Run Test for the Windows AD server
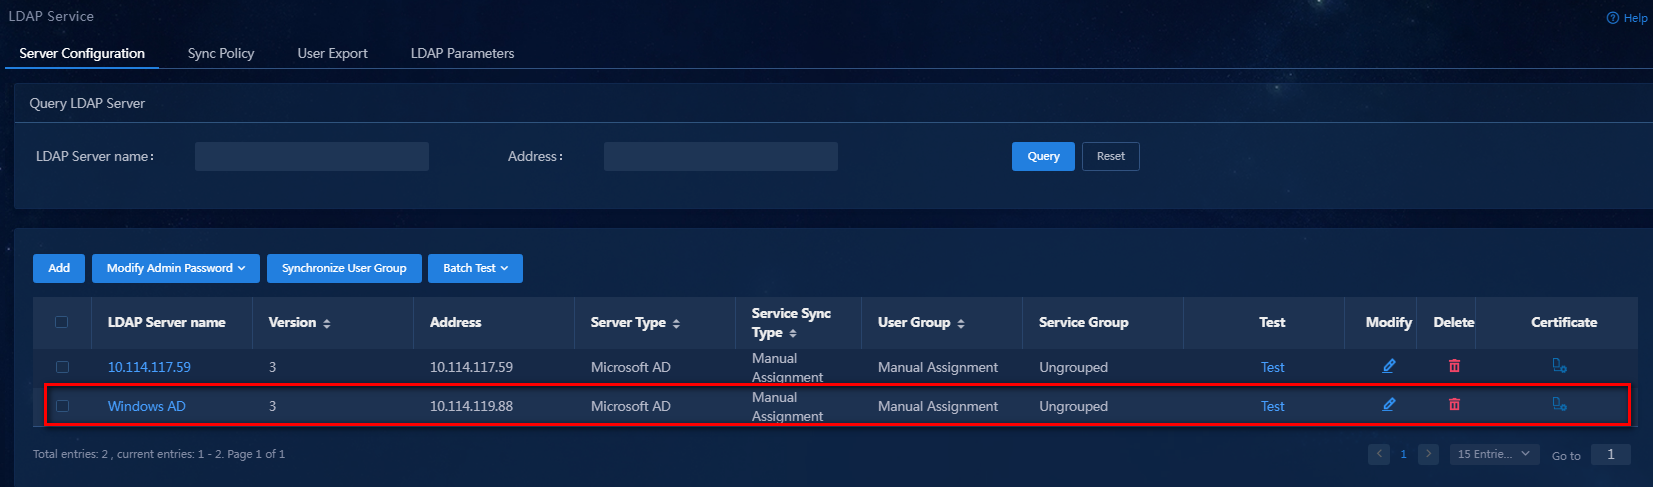Viewport: 1653px width, 487px height. [x=1272, y=406]
